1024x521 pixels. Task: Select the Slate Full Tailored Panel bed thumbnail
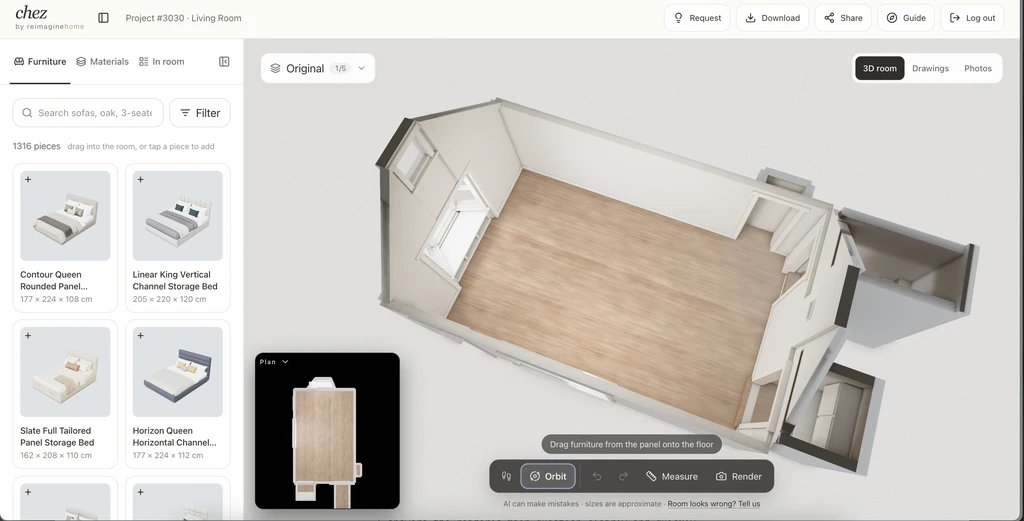(x=65, y=371)
